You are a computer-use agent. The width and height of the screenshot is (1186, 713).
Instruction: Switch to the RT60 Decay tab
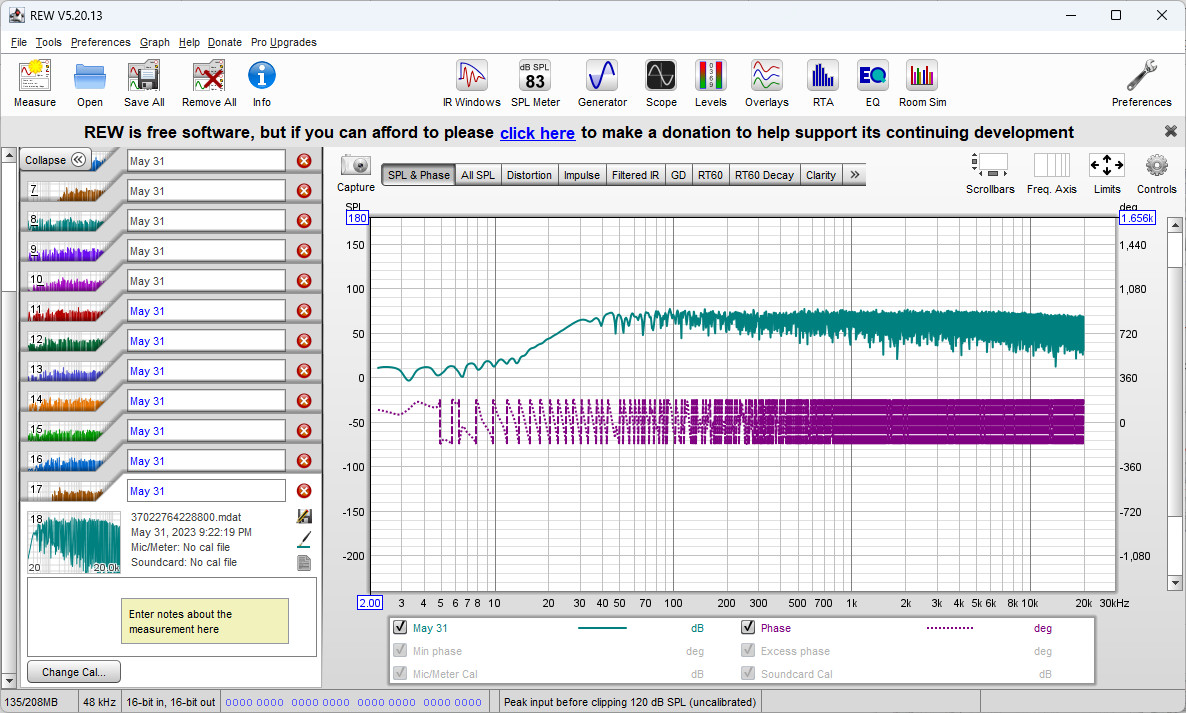765,175
